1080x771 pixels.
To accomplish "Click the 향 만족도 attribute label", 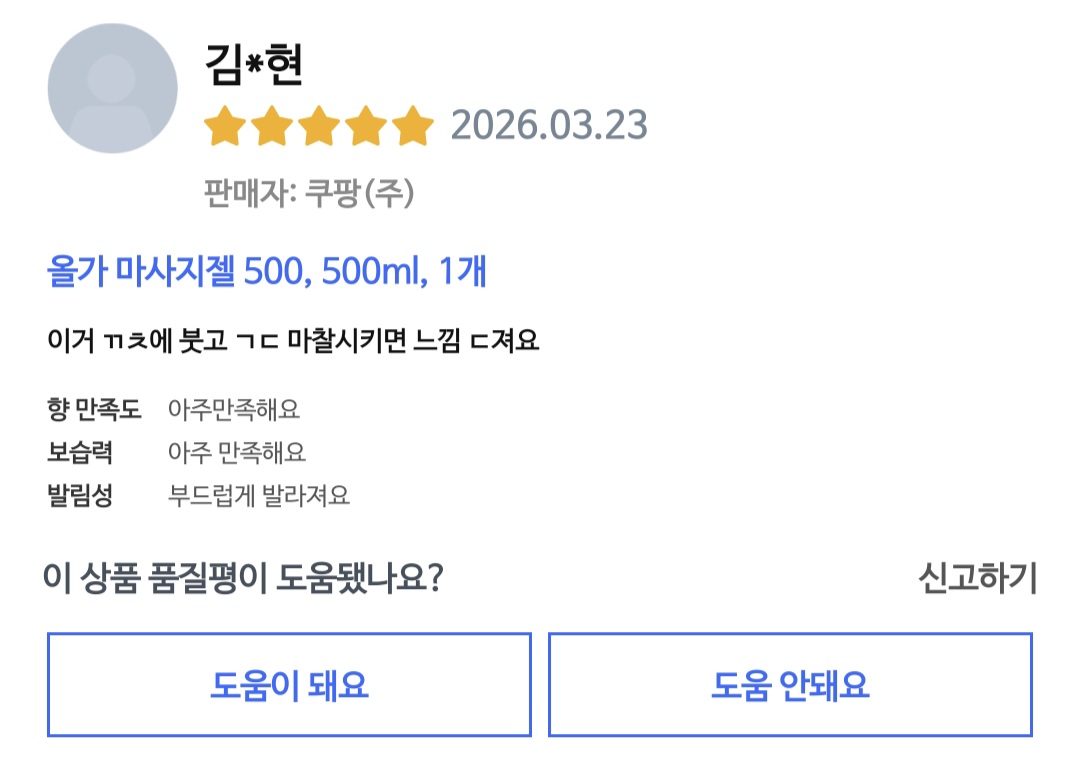I will click(x=94, y=409).
